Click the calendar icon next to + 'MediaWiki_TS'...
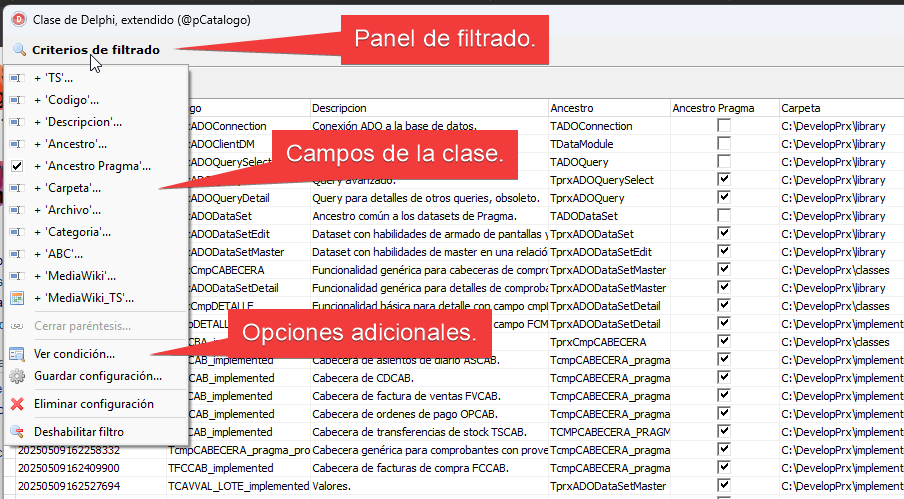904x499 pixels. click(x=17, y=298)
